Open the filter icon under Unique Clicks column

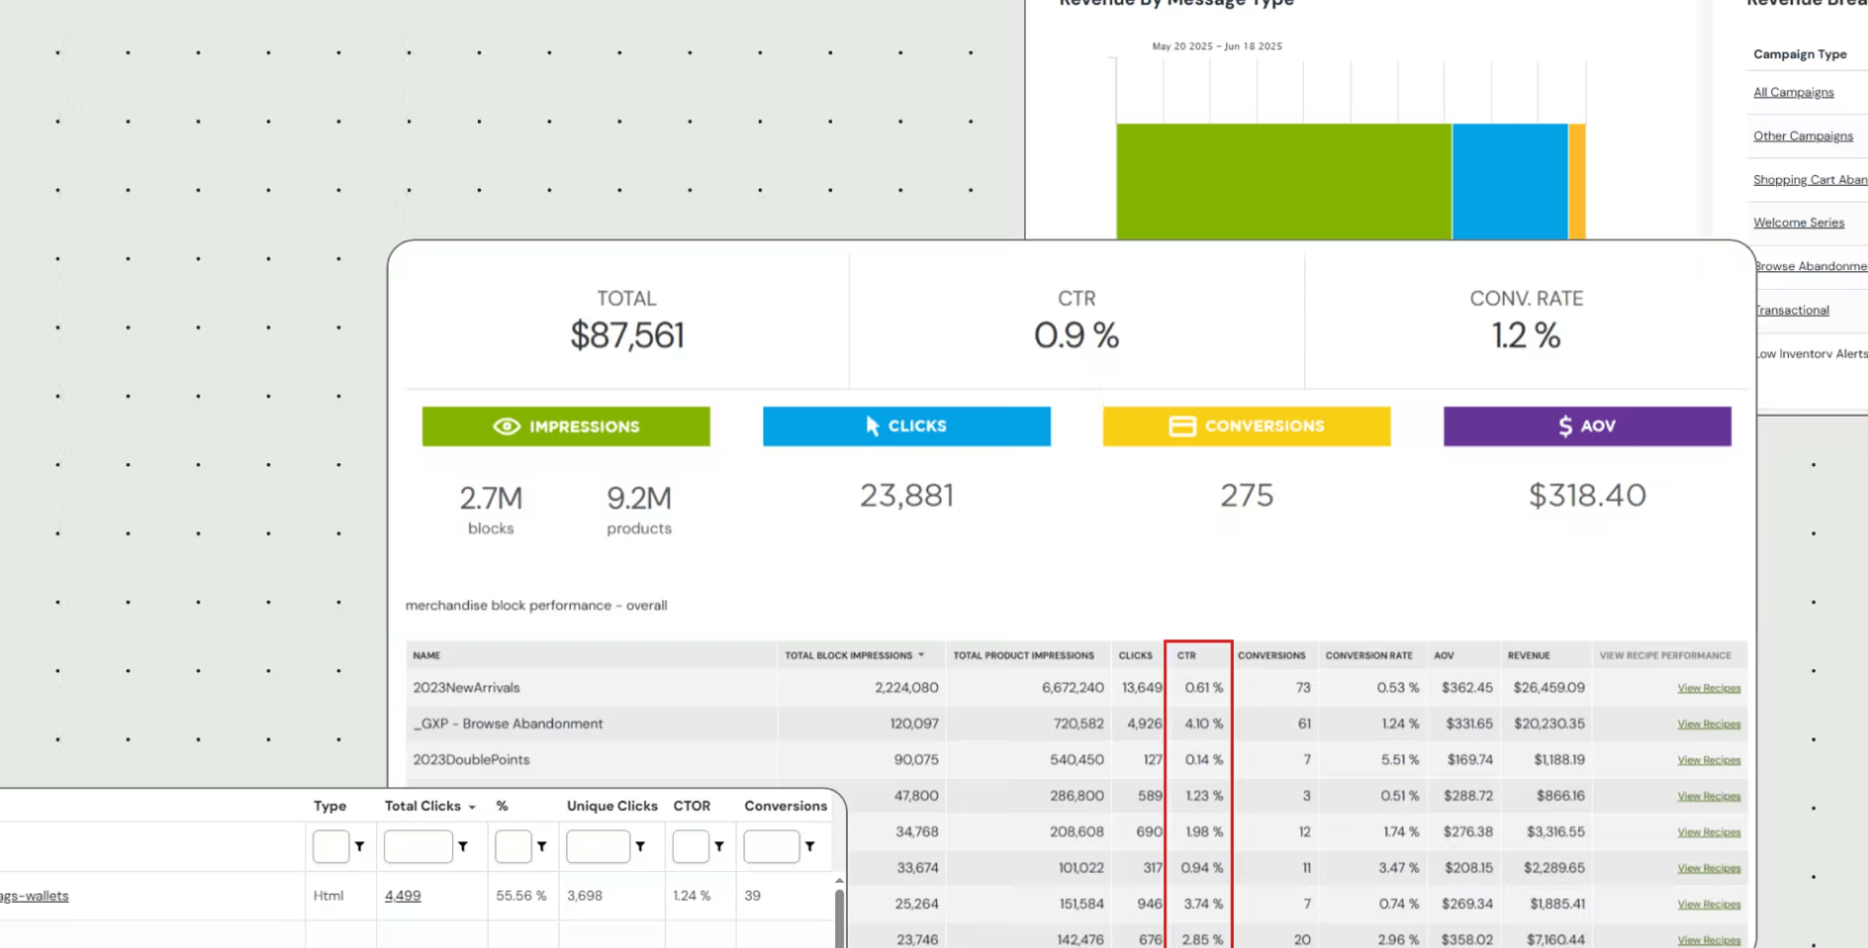pyautogui.click(x=640, y=847)
